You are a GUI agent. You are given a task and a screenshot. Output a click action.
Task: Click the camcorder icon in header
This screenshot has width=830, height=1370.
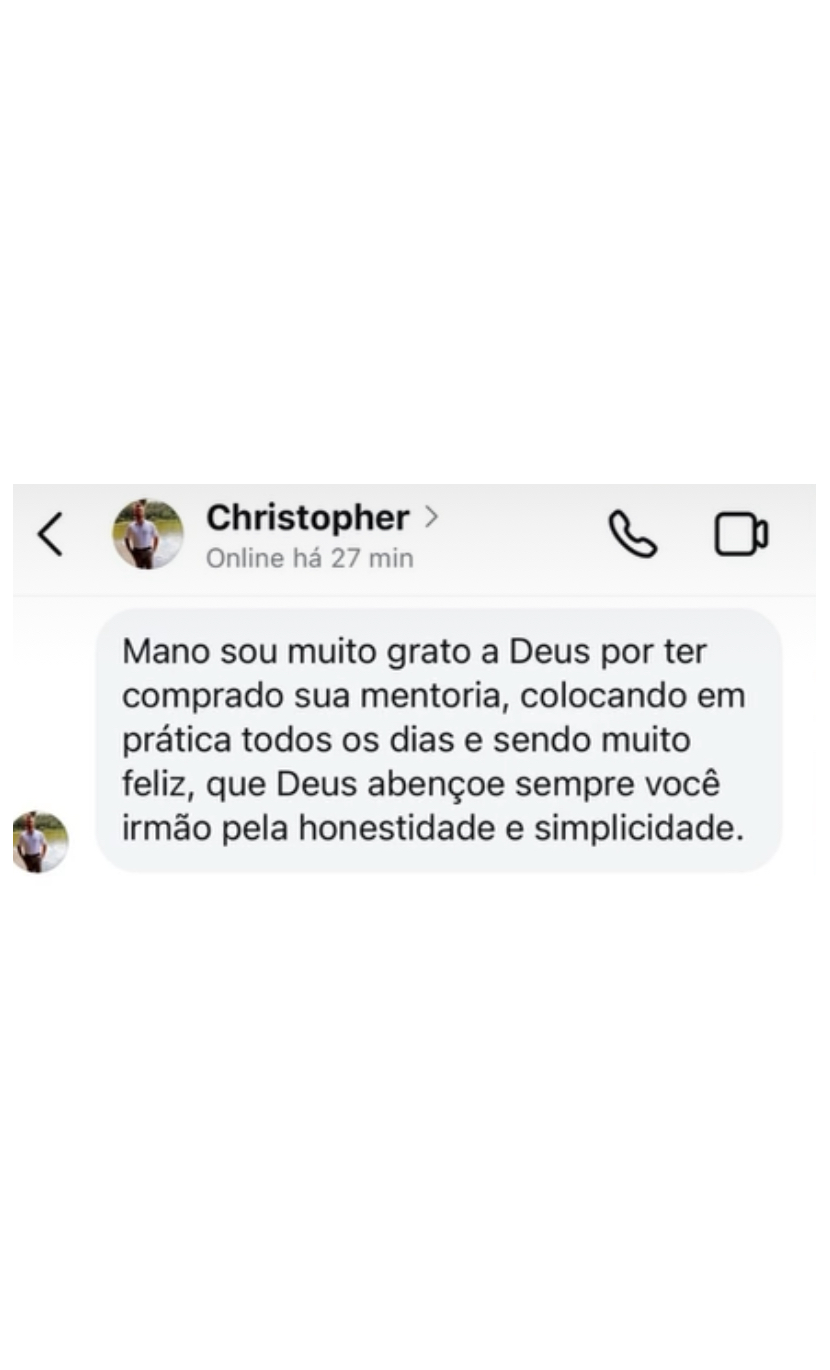(x=741, y=534)
